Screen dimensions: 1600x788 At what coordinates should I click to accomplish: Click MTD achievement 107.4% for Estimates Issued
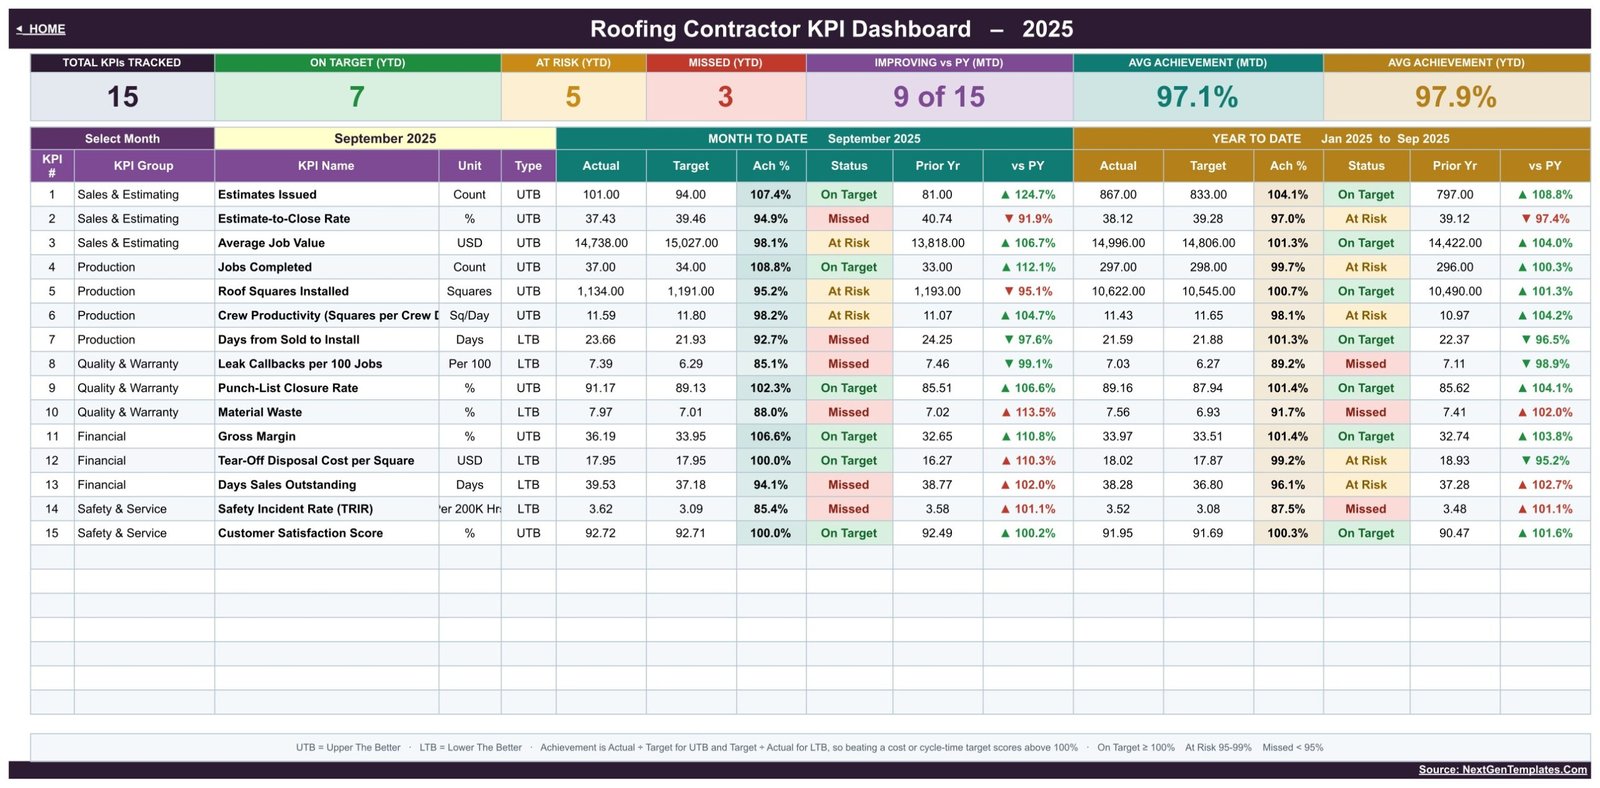(771, 195)
